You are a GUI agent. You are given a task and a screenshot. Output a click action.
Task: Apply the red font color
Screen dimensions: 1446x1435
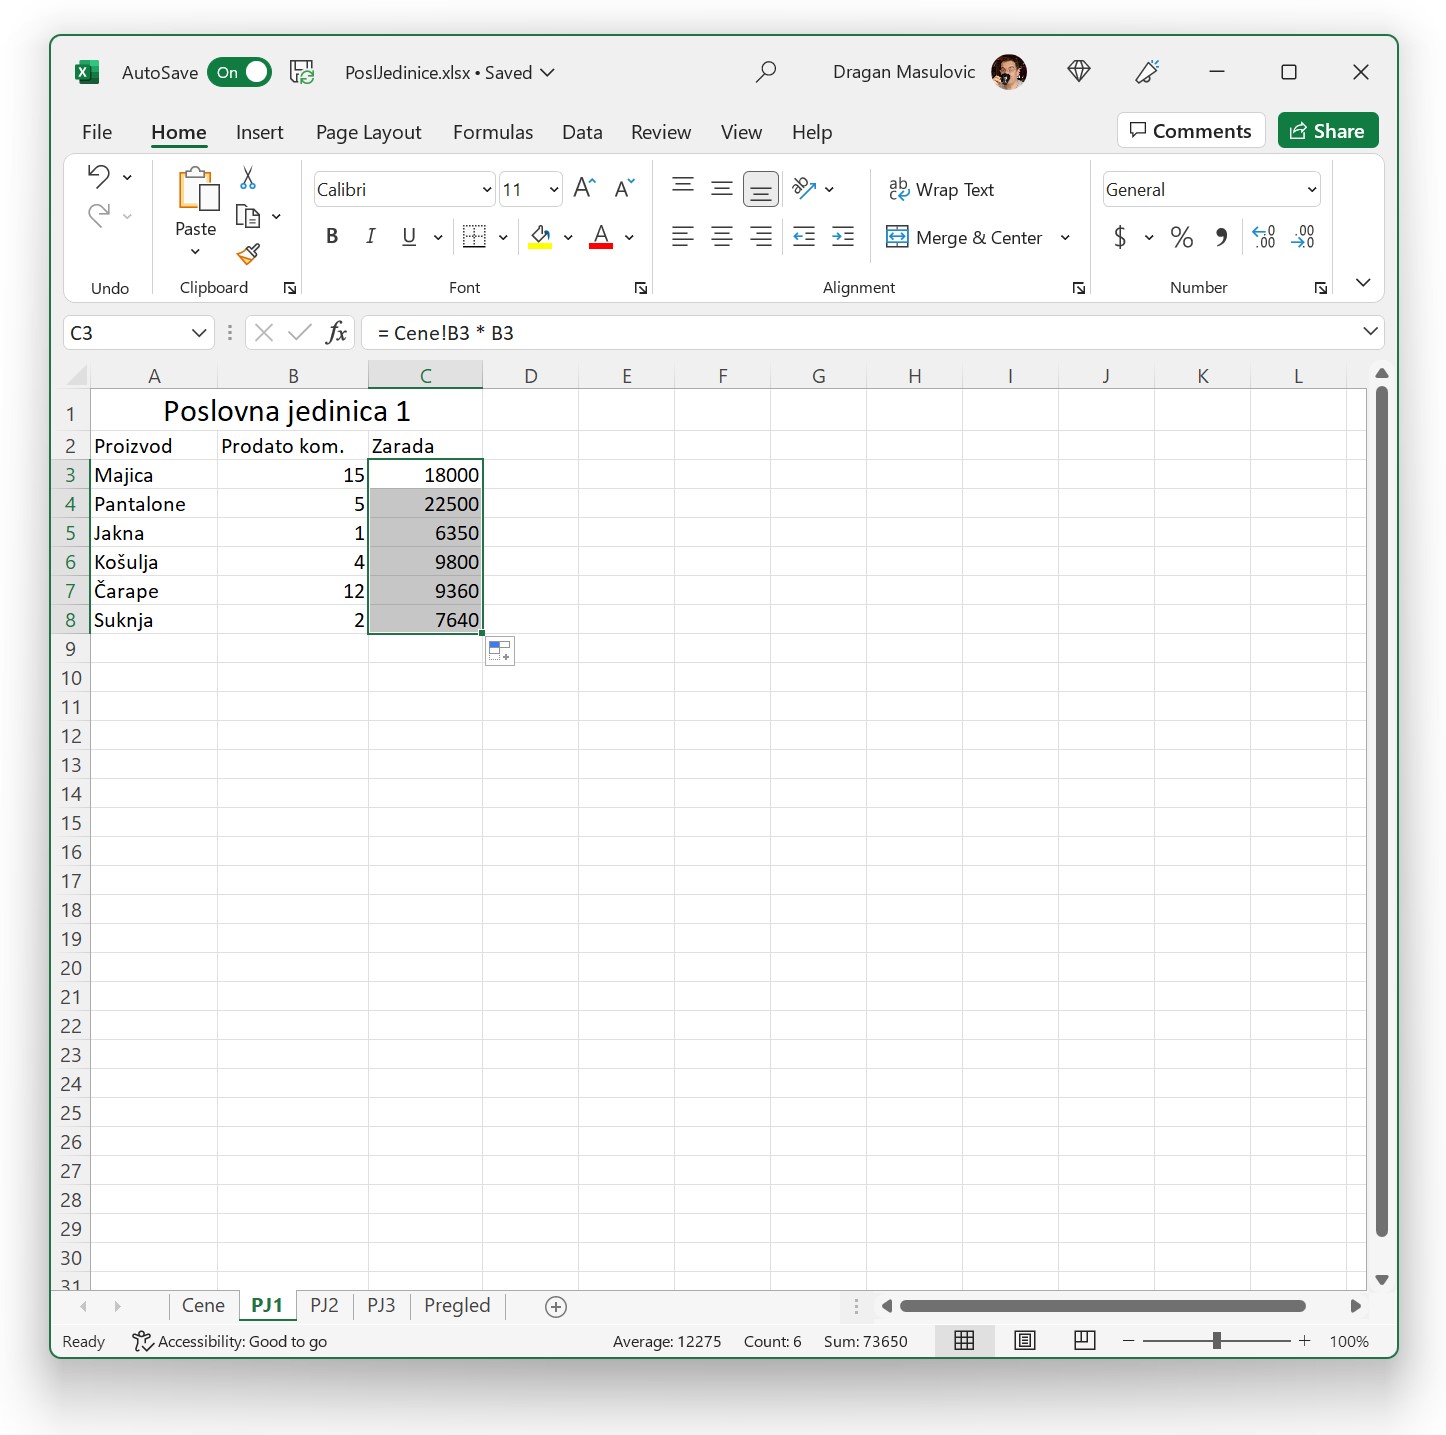(601, 237)
